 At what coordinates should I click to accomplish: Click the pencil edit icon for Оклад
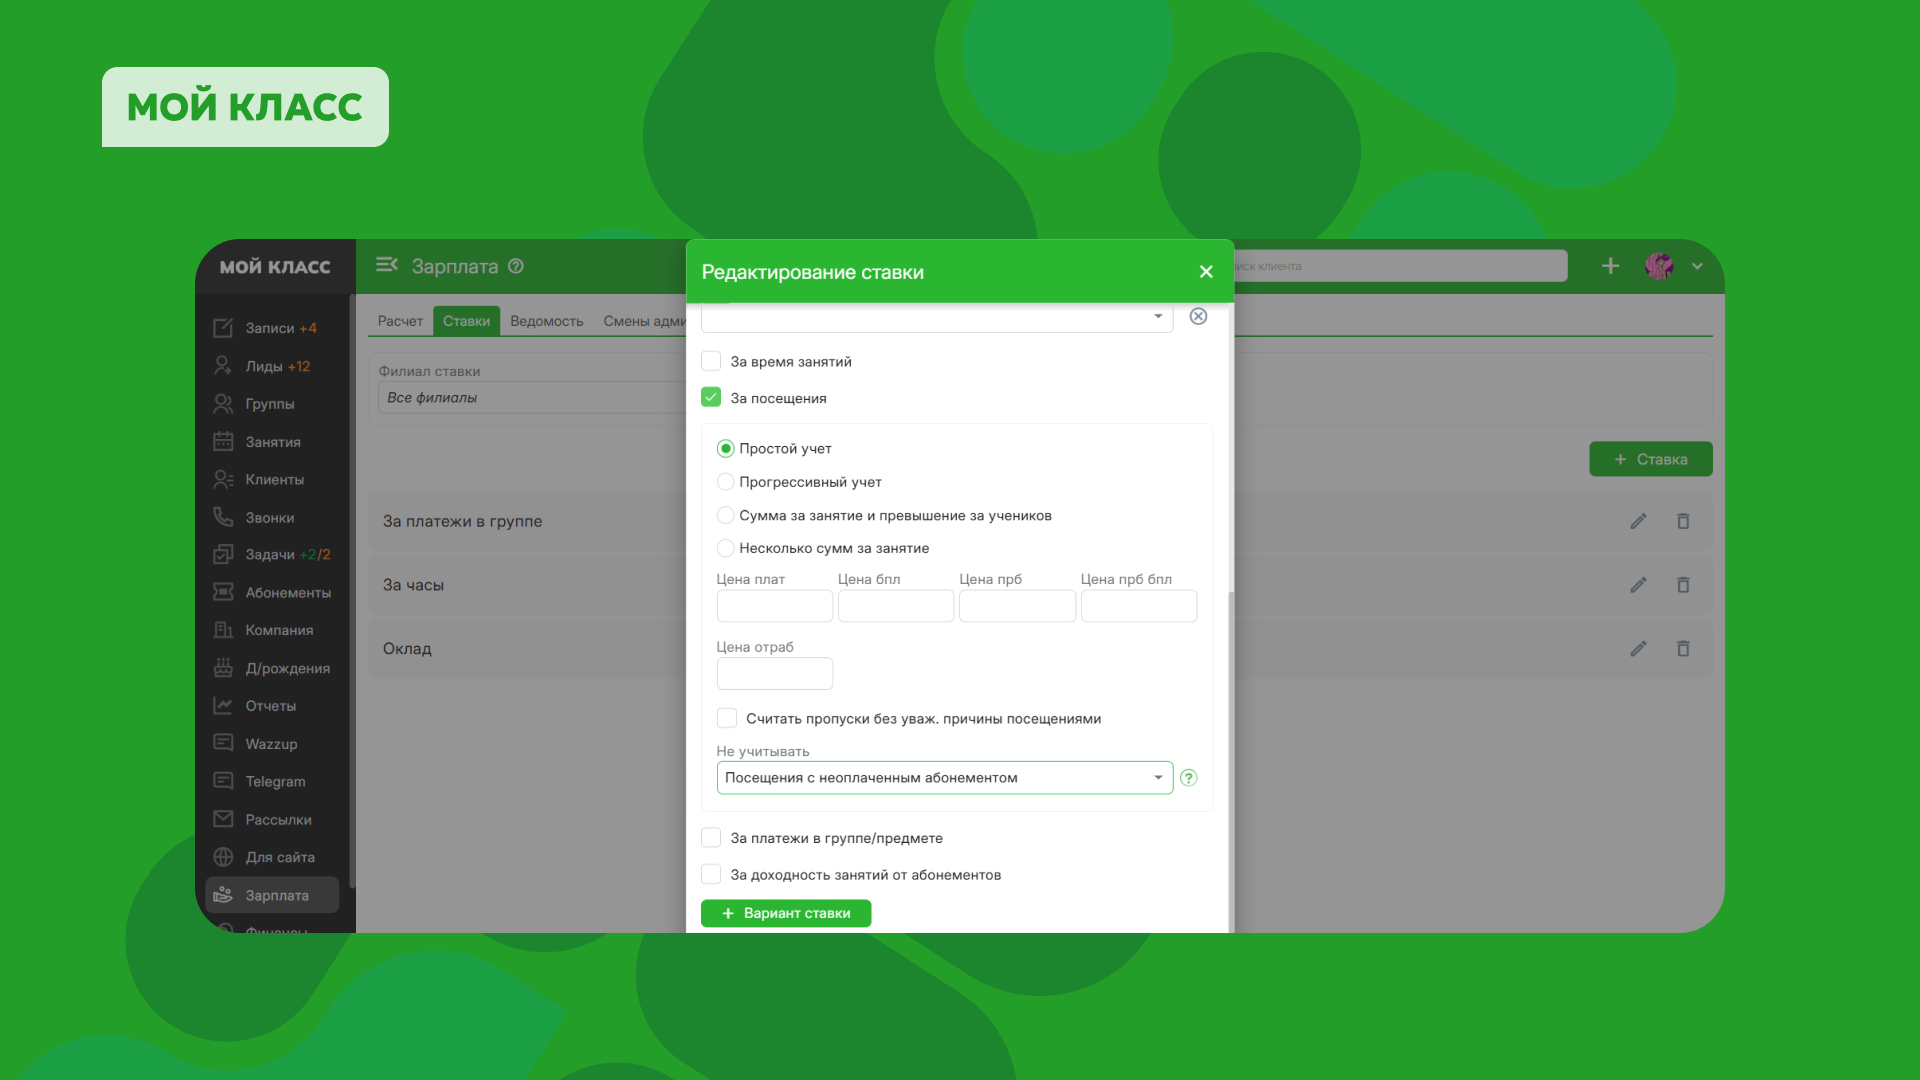click(1638, 649)
